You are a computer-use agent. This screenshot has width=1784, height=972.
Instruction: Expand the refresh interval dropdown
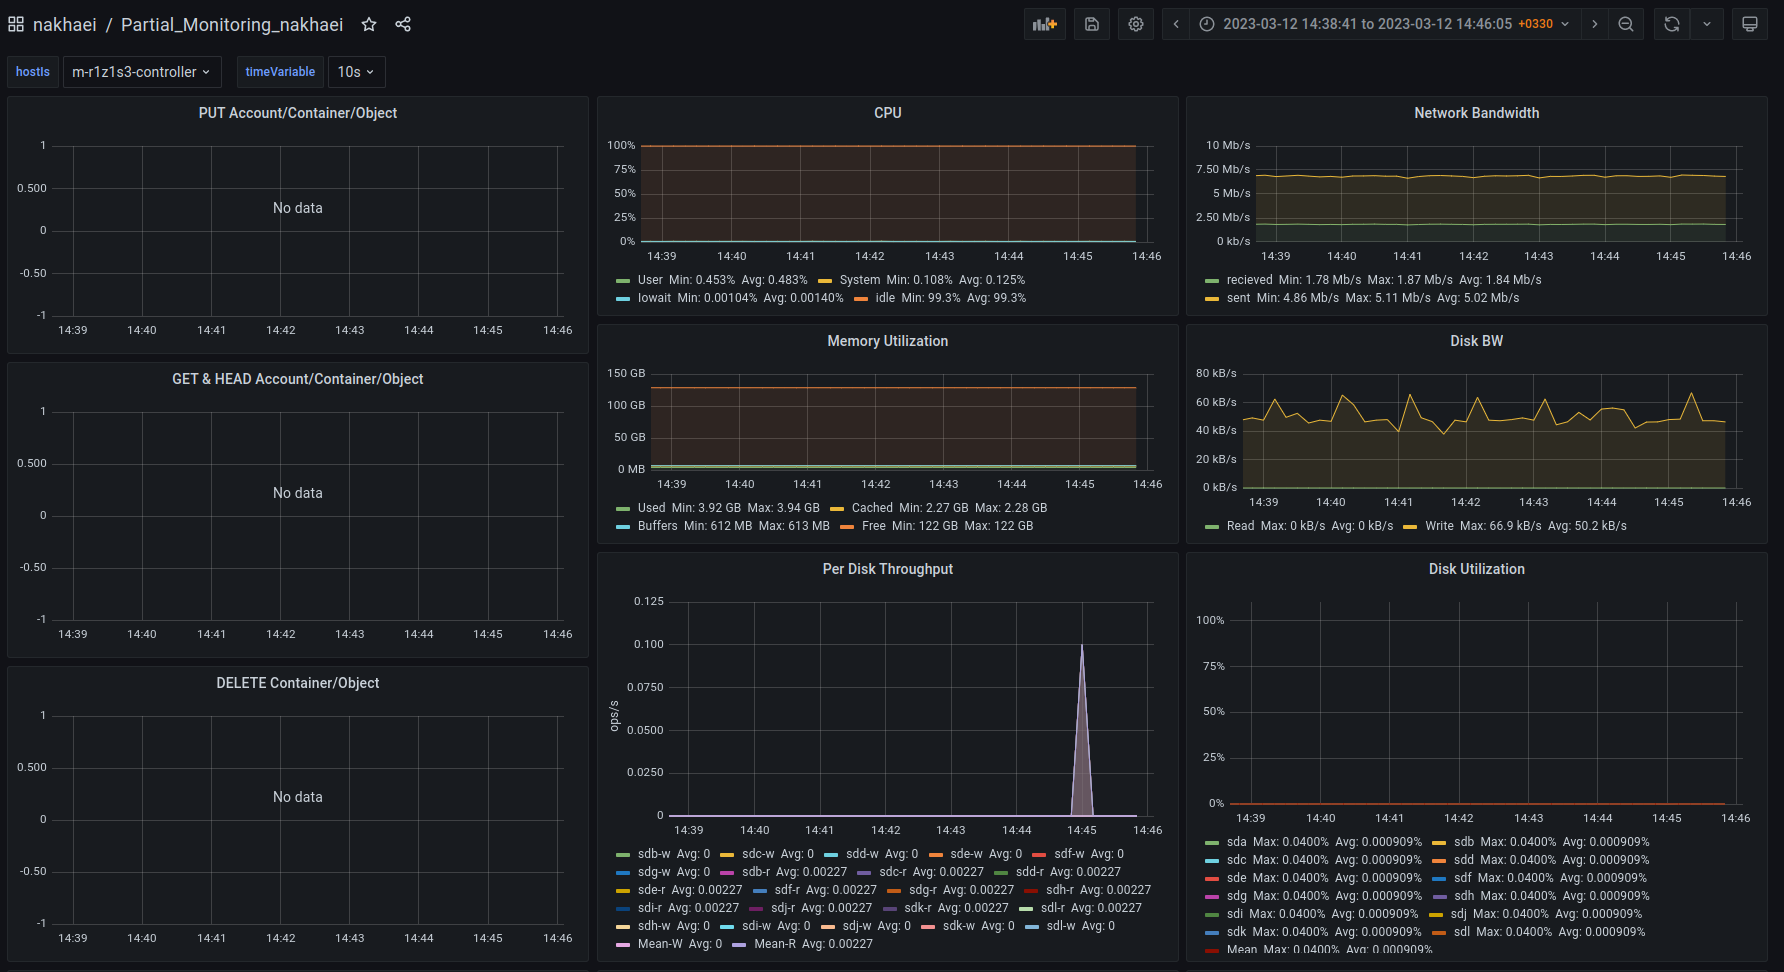[1707, 24]
